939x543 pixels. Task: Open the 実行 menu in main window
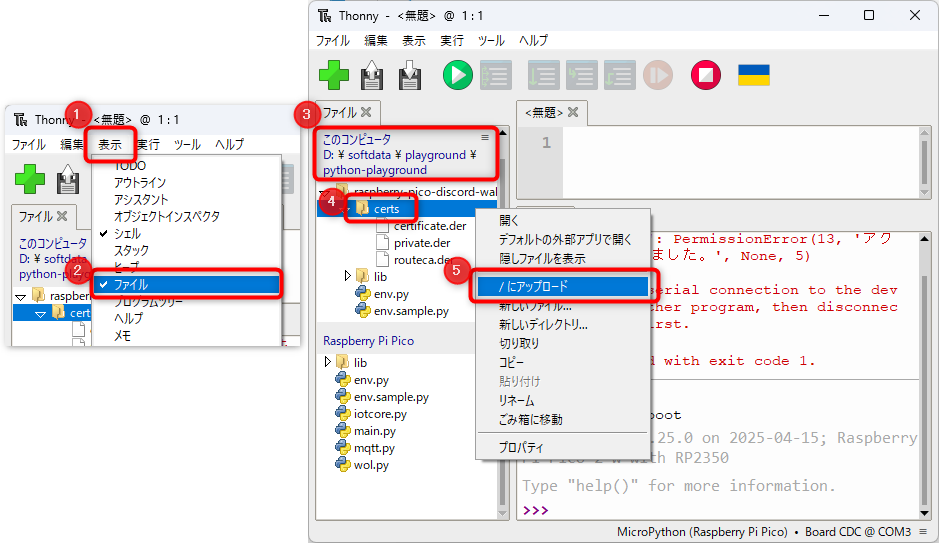point(452,40)
